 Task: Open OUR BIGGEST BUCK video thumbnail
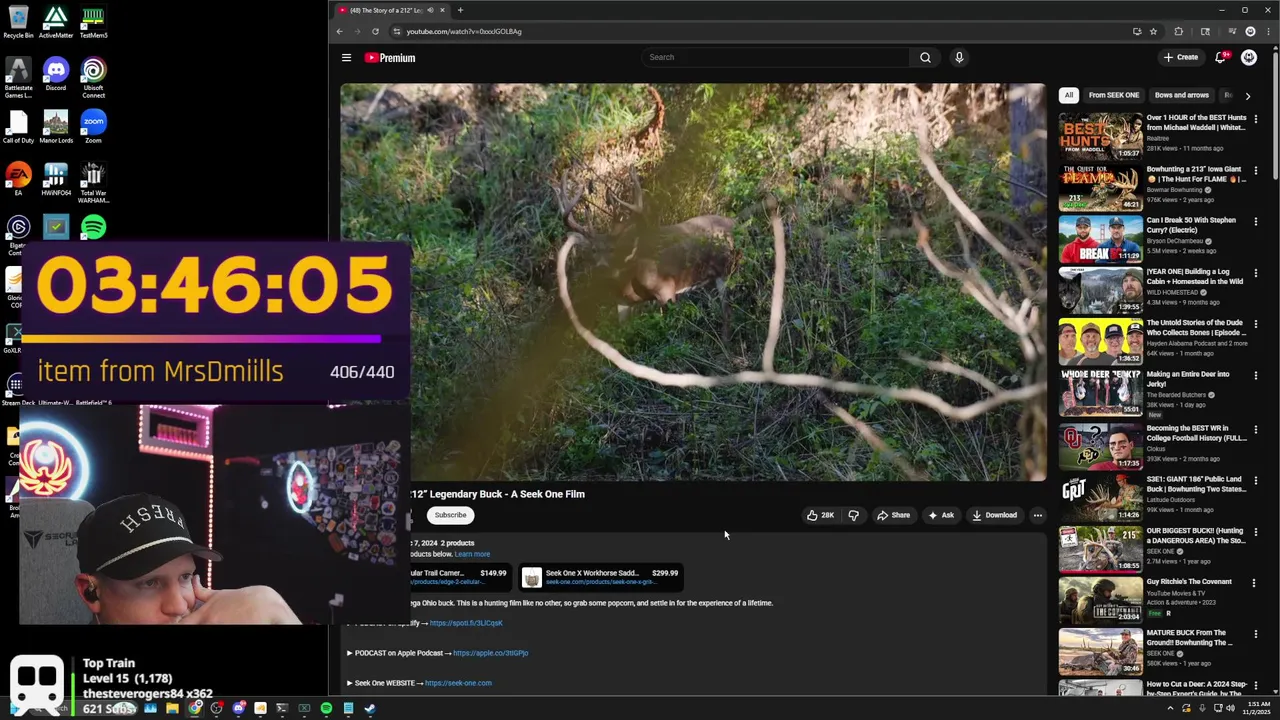pyautogui.click(x=1100, y=548)
